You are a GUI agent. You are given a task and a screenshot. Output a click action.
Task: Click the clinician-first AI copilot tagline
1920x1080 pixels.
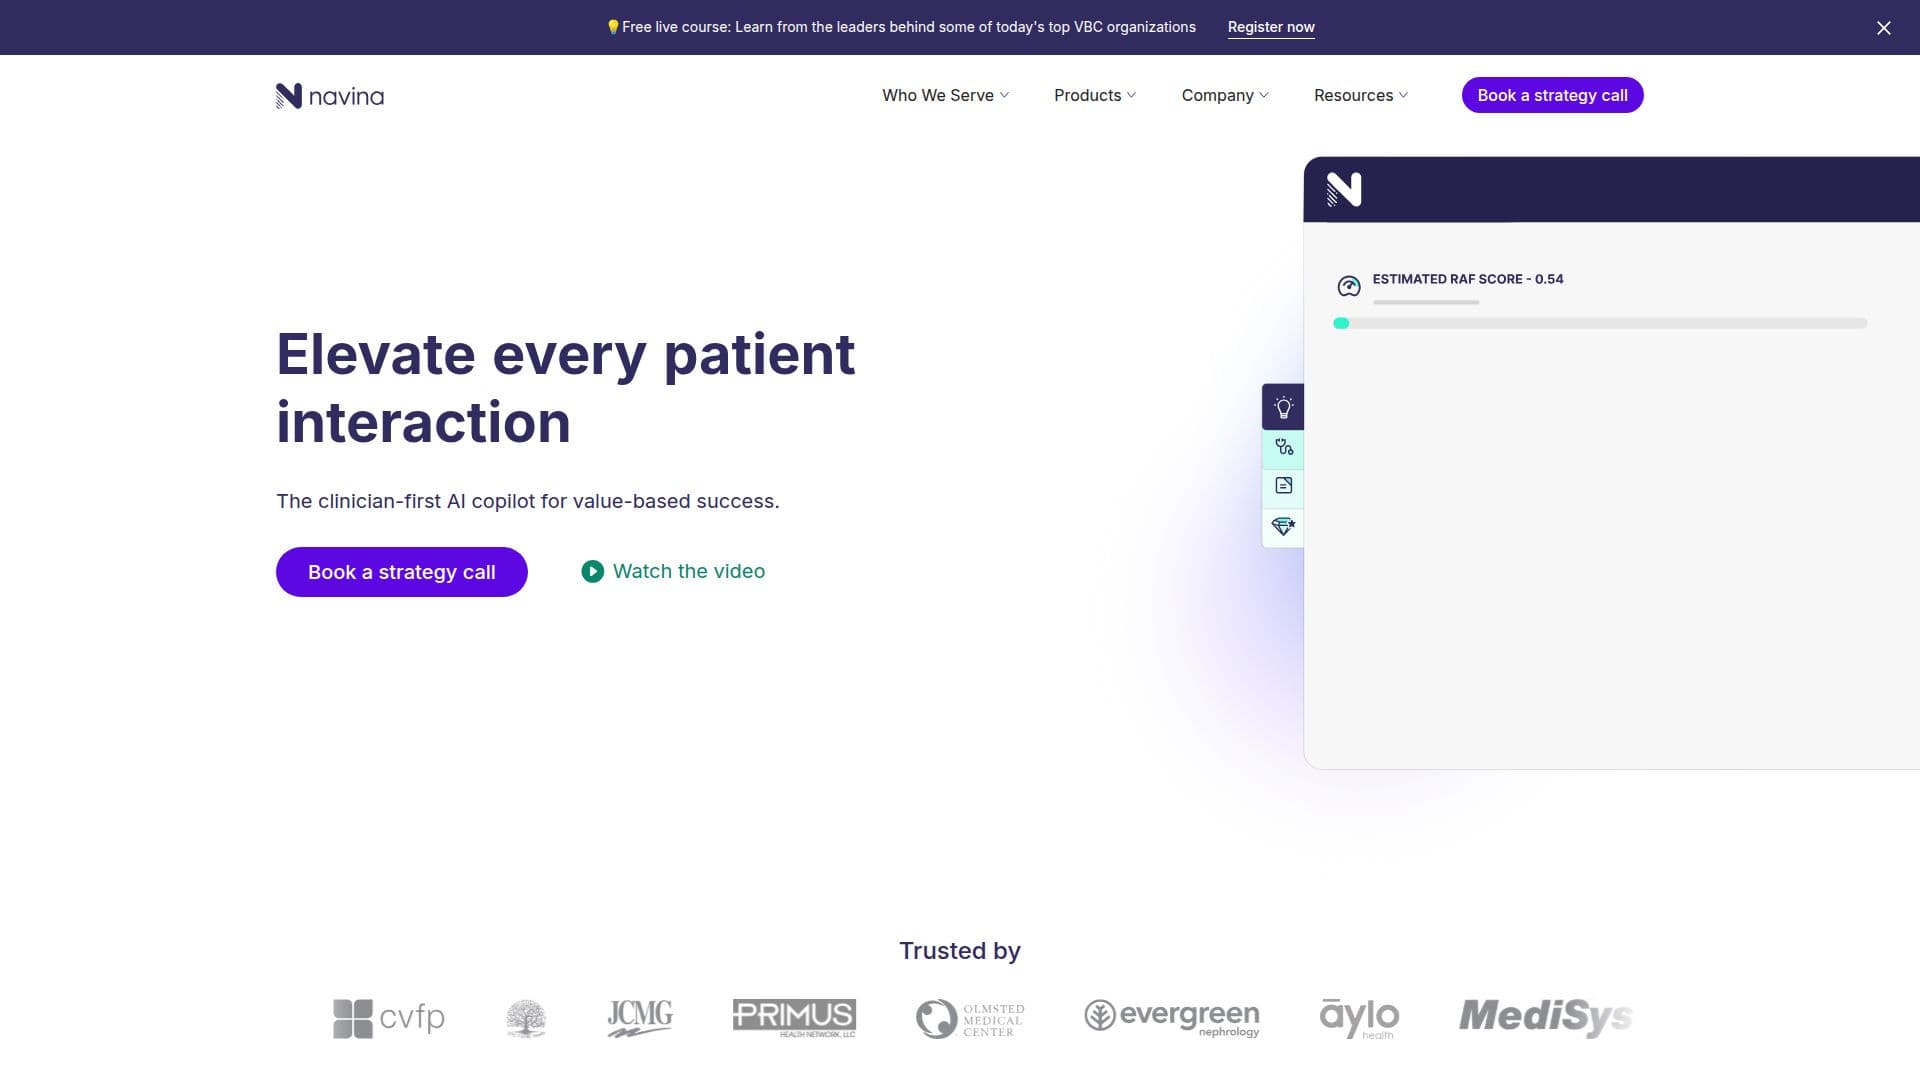pos(527,501)
